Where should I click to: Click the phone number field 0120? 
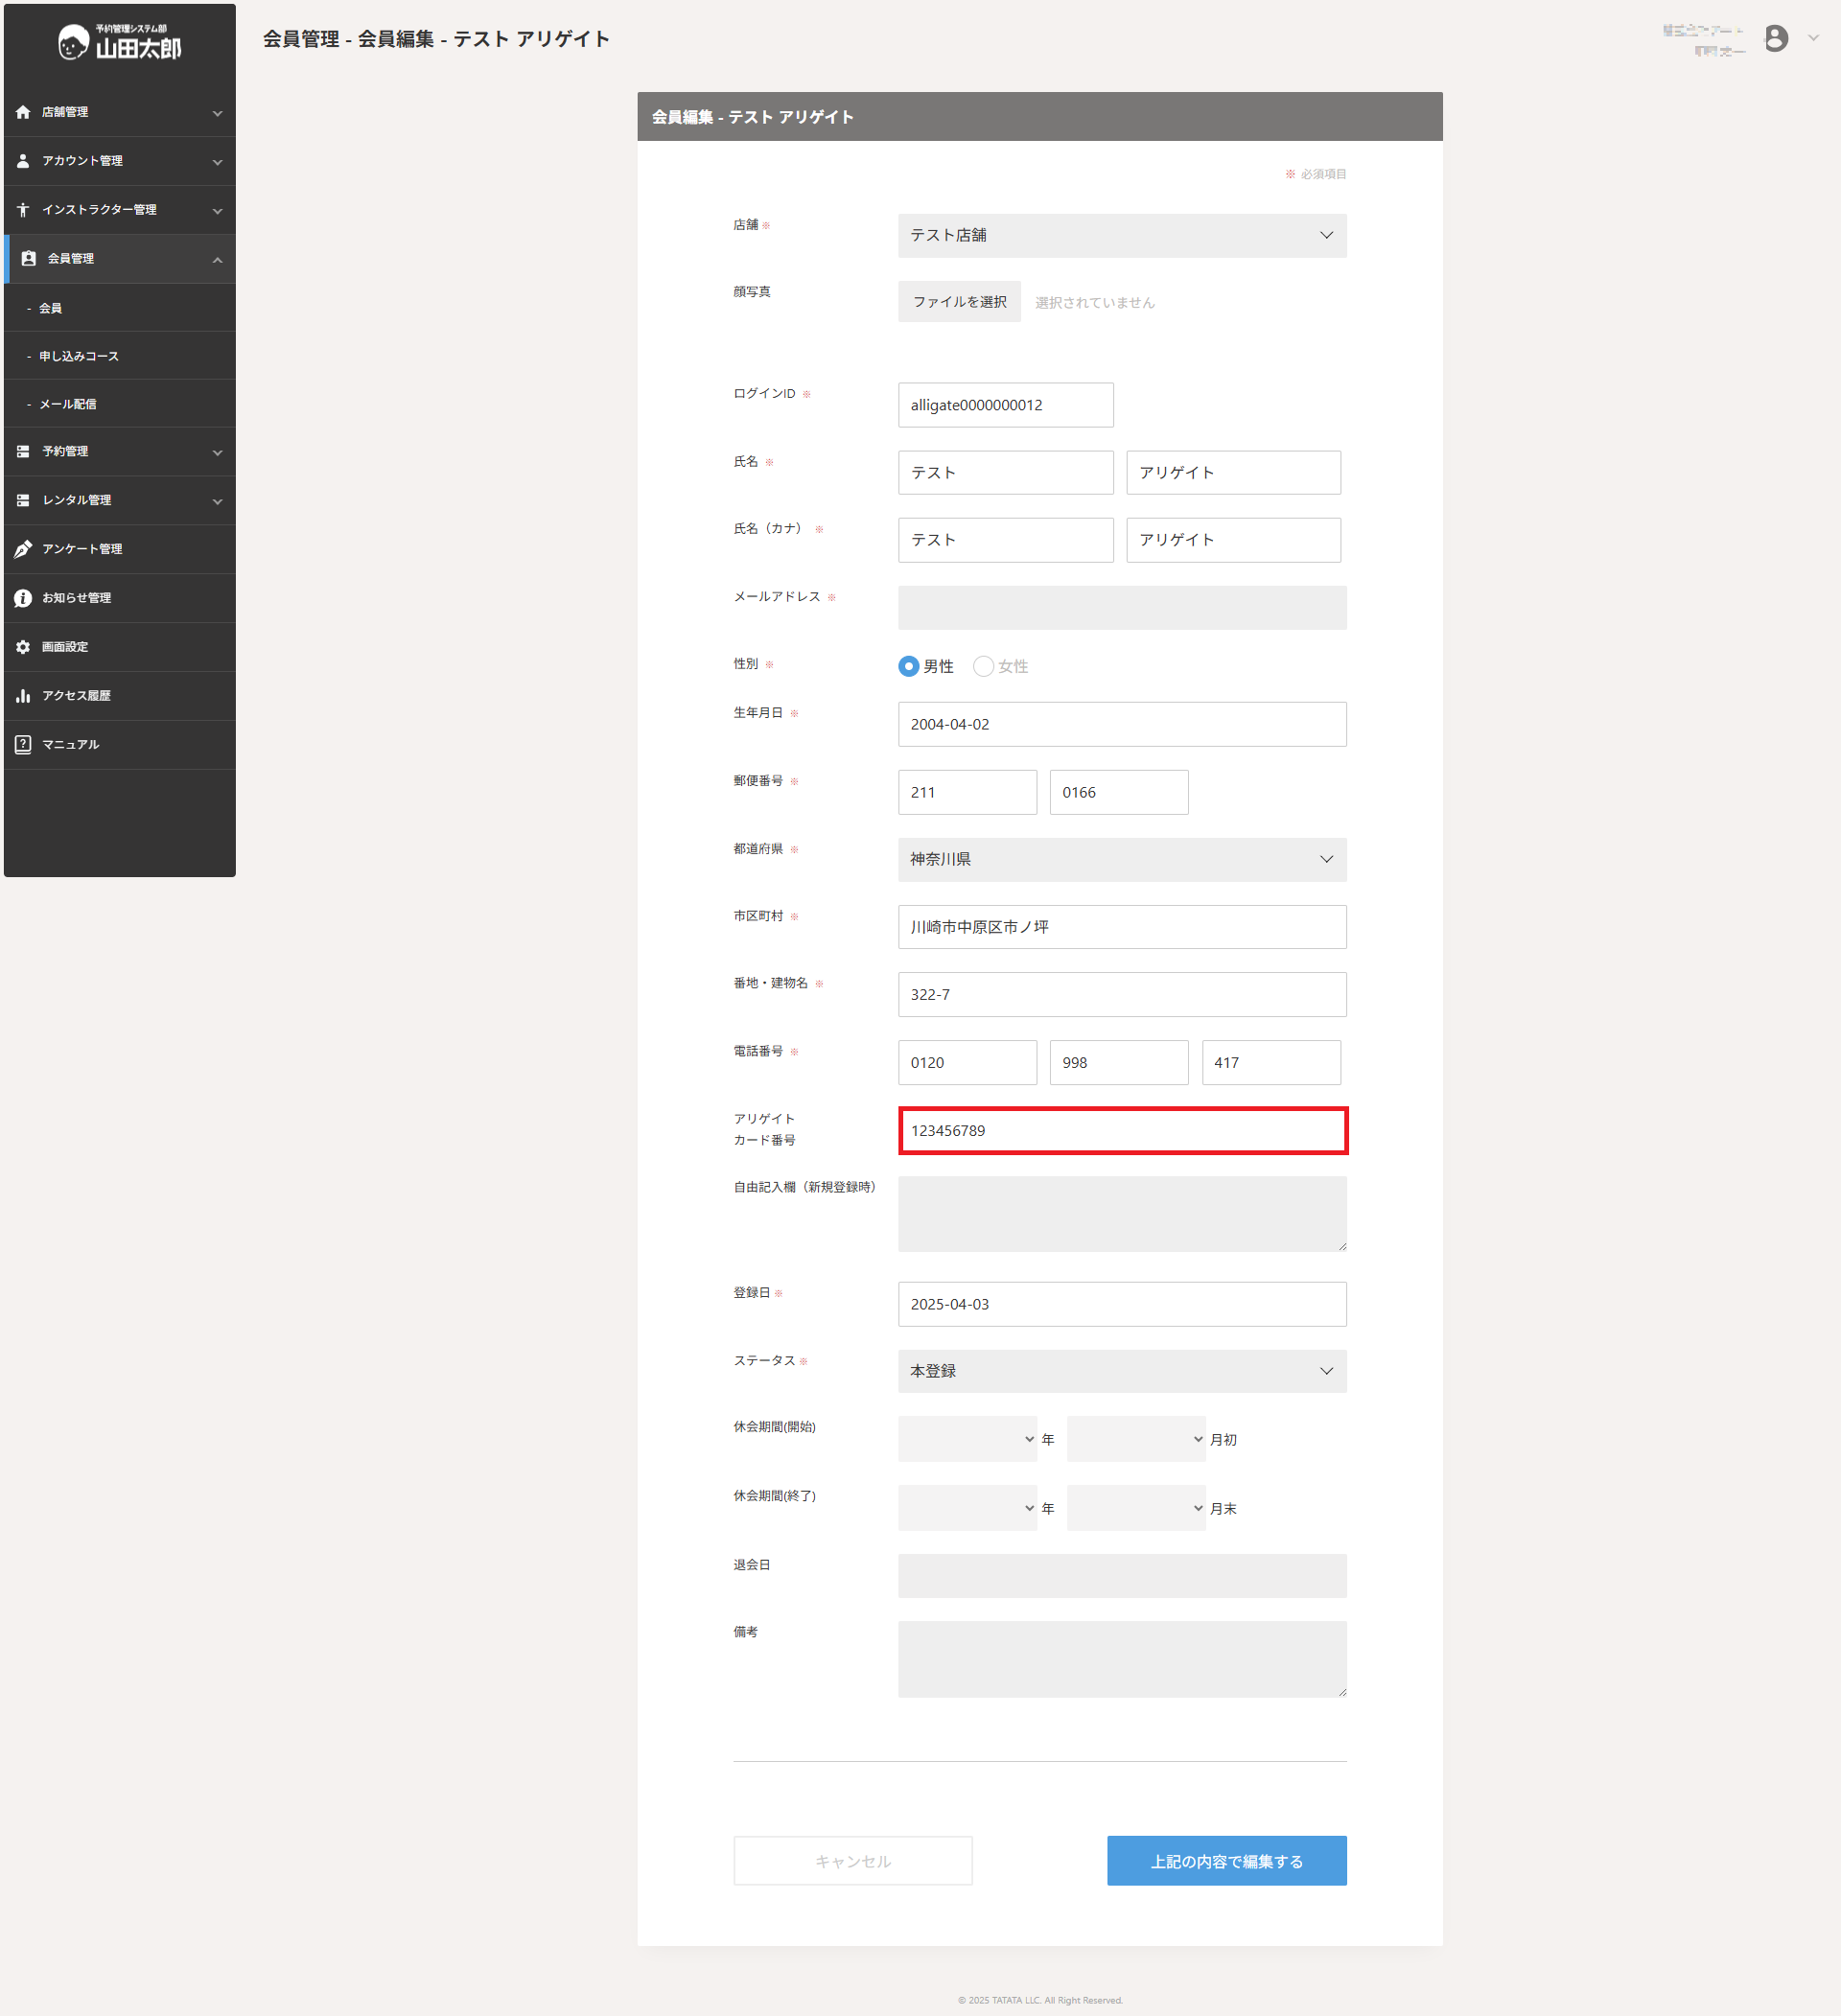click(967, 1063)
